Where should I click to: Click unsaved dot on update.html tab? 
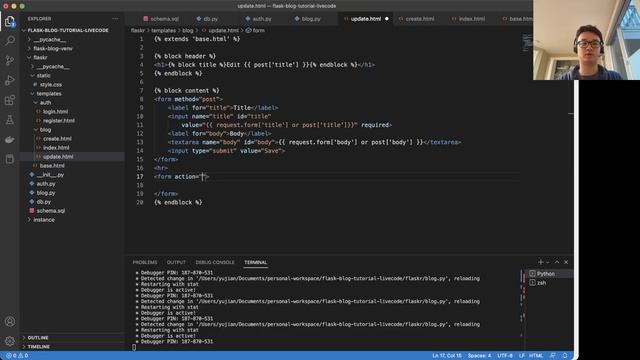[387, 19]
